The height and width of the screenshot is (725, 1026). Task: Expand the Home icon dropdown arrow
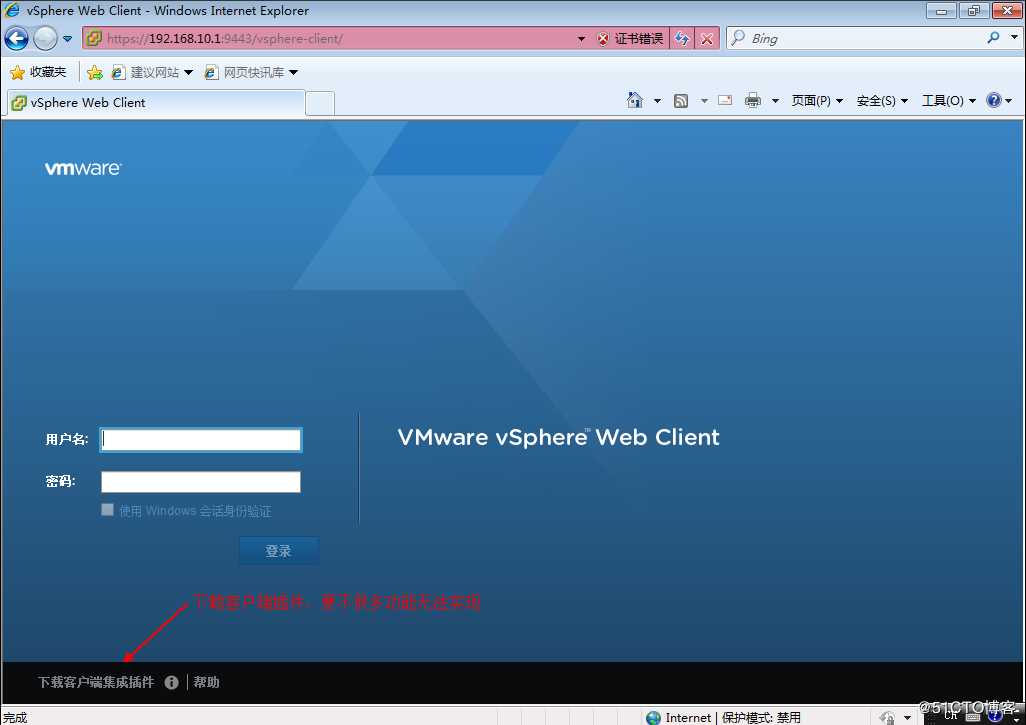657,101
